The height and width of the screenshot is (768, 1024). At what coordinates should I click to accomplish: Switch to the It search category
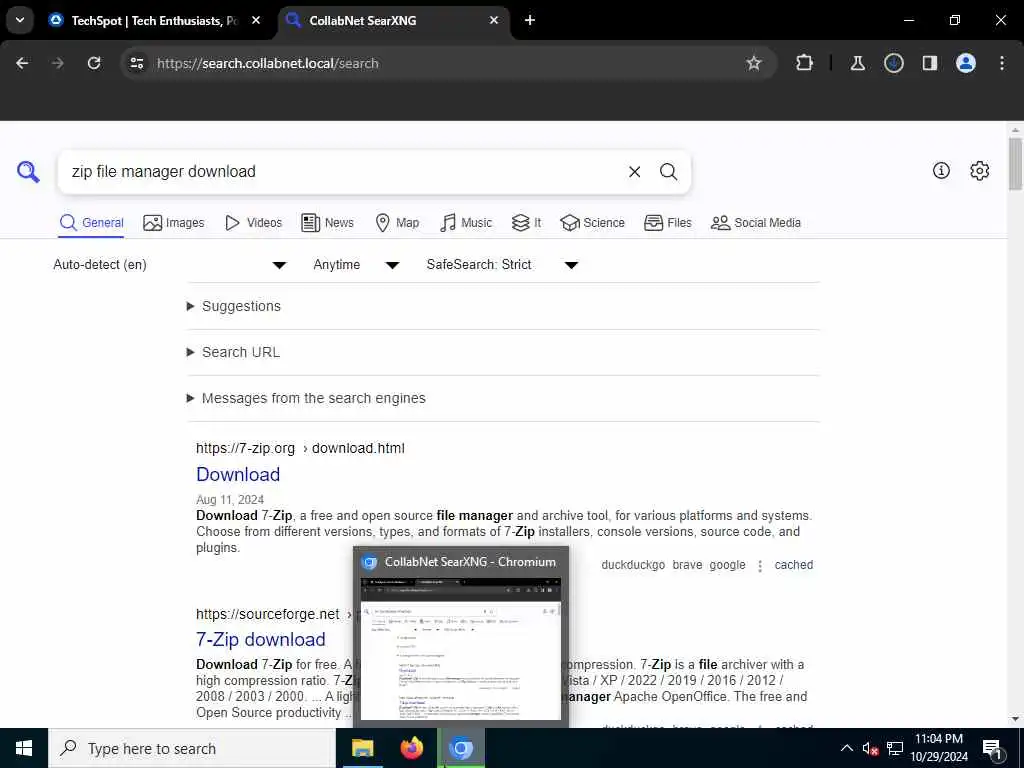[526, 223]
